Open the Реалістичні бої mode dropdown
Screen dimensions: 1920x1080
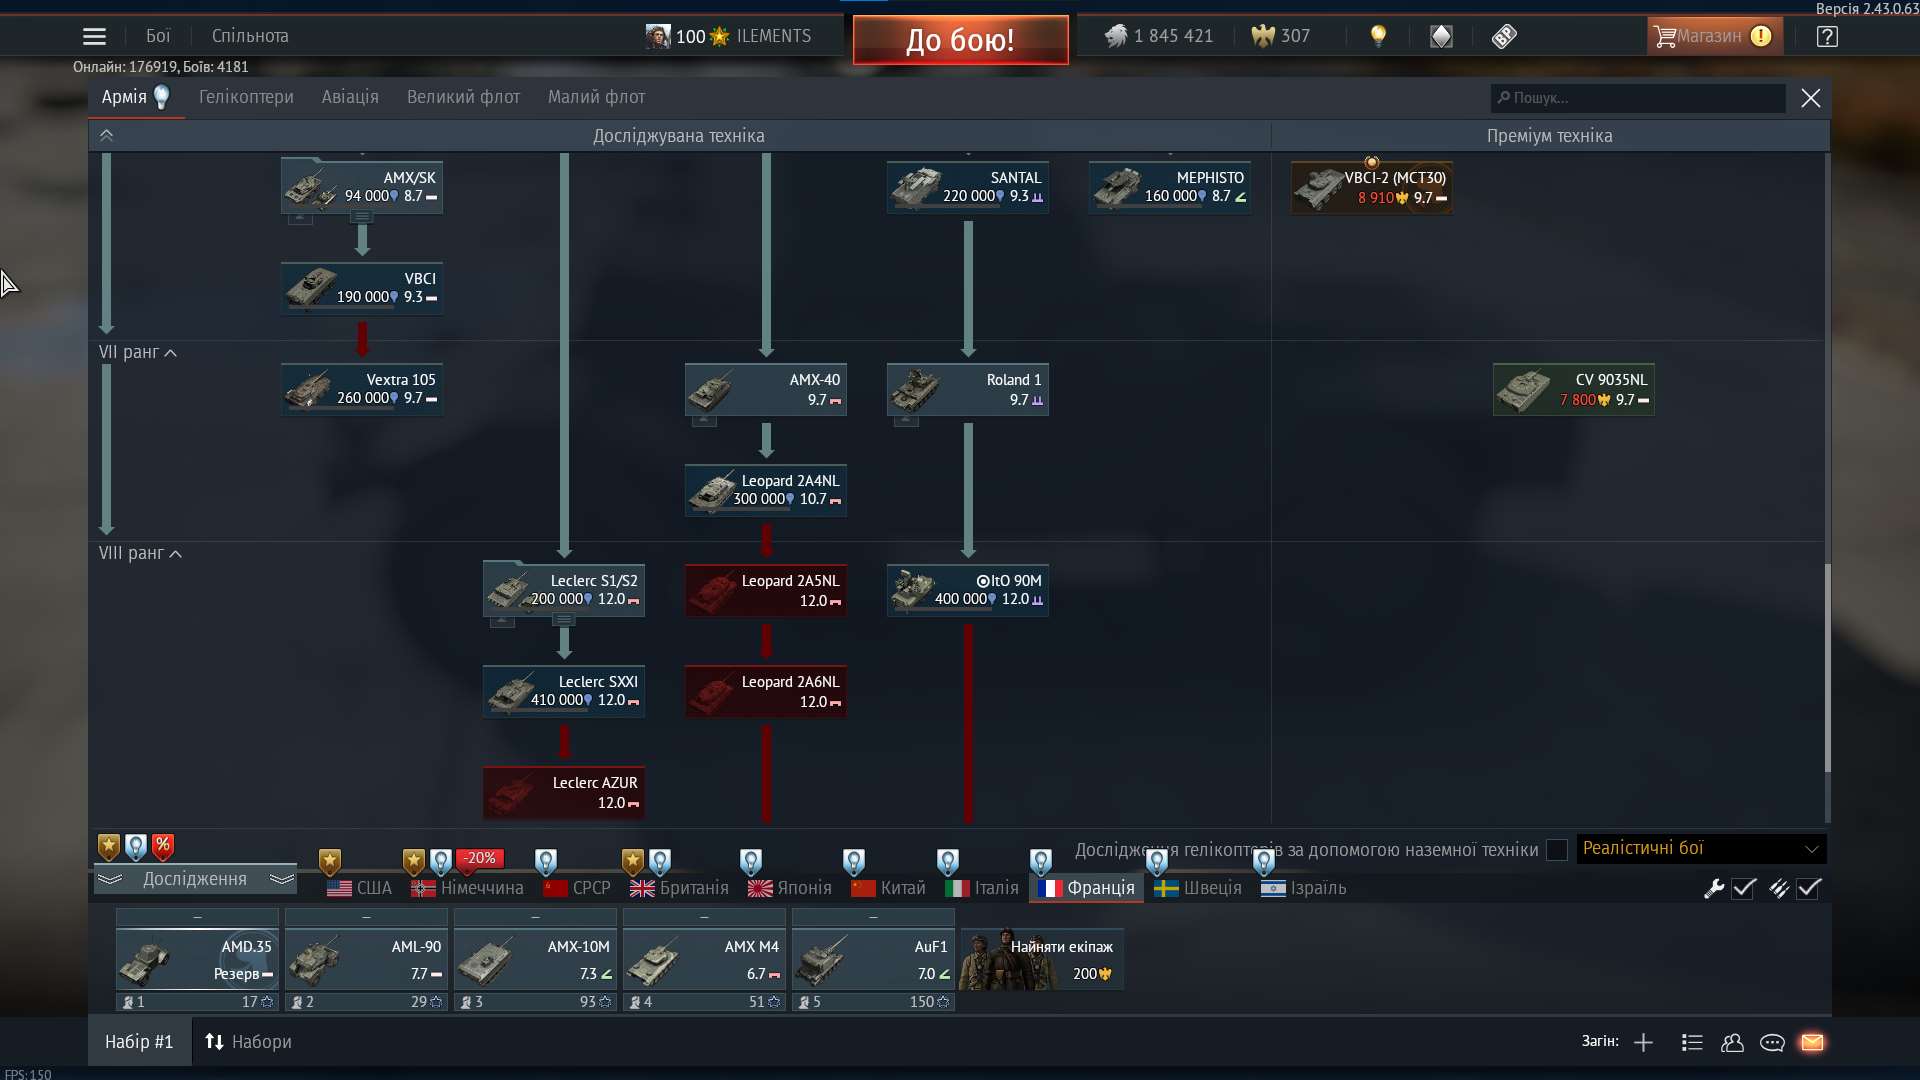click(x=1701, y=849)
